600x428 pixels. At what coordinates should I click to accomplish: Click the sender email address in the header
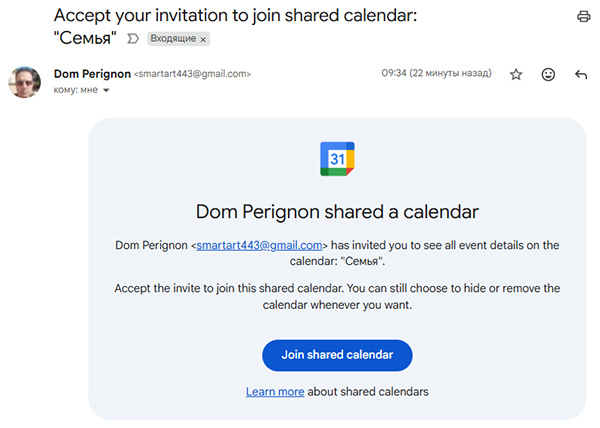pyautogui.click(x=193, y=74)
